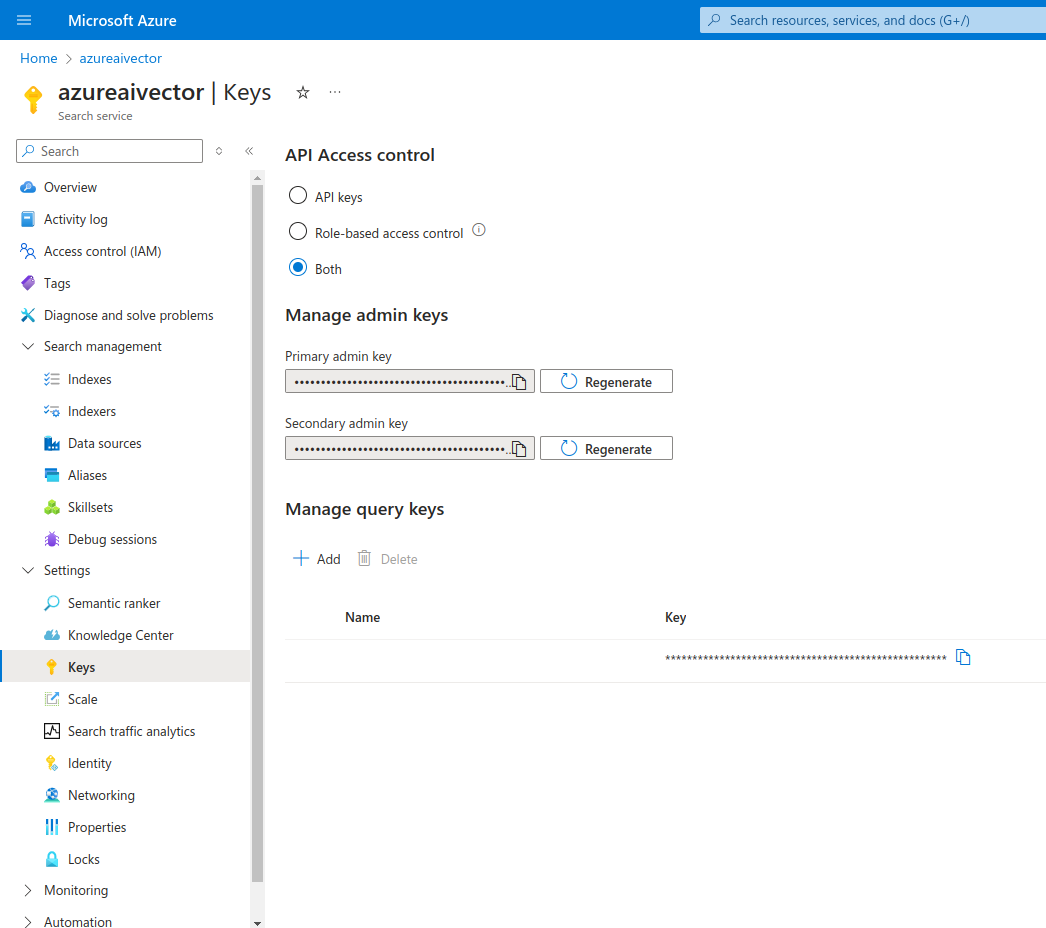Click the sidebar search field
The image size is (1046, 928).
(x=108, y=150)
